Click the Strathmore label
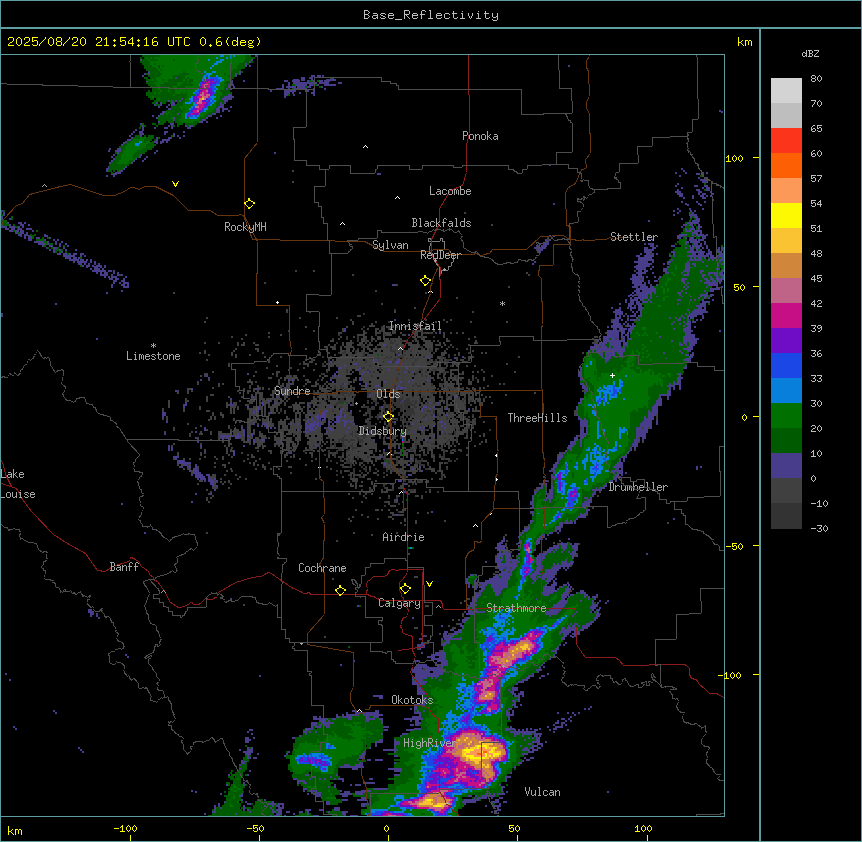The width and height of the screenshot is (862, 842). (x=516, y=608)
